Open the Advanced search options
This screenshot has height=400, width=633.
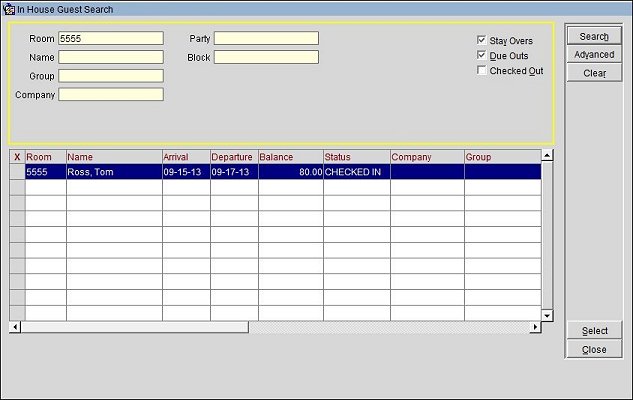594,54
